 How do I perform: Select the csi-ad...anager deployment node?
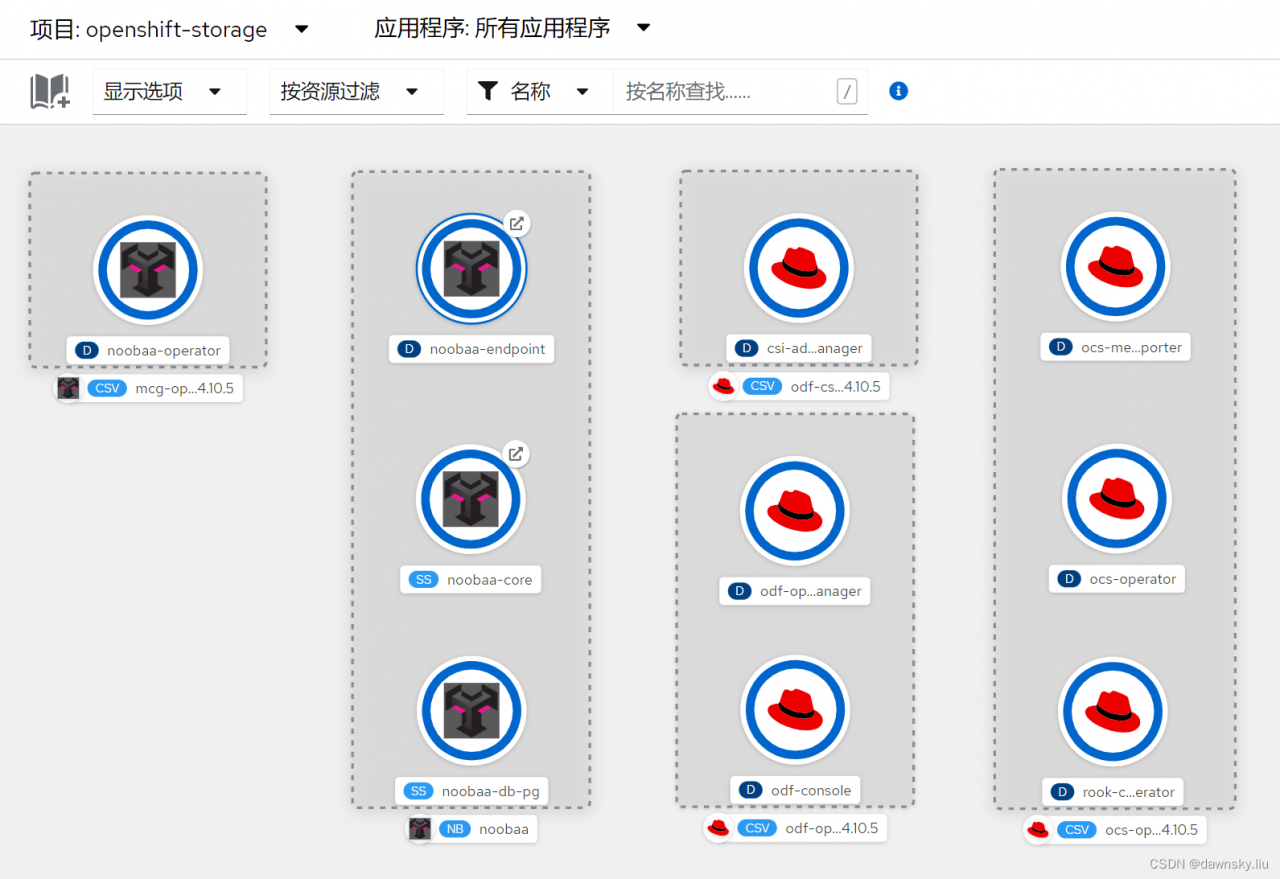coord(799,268)
